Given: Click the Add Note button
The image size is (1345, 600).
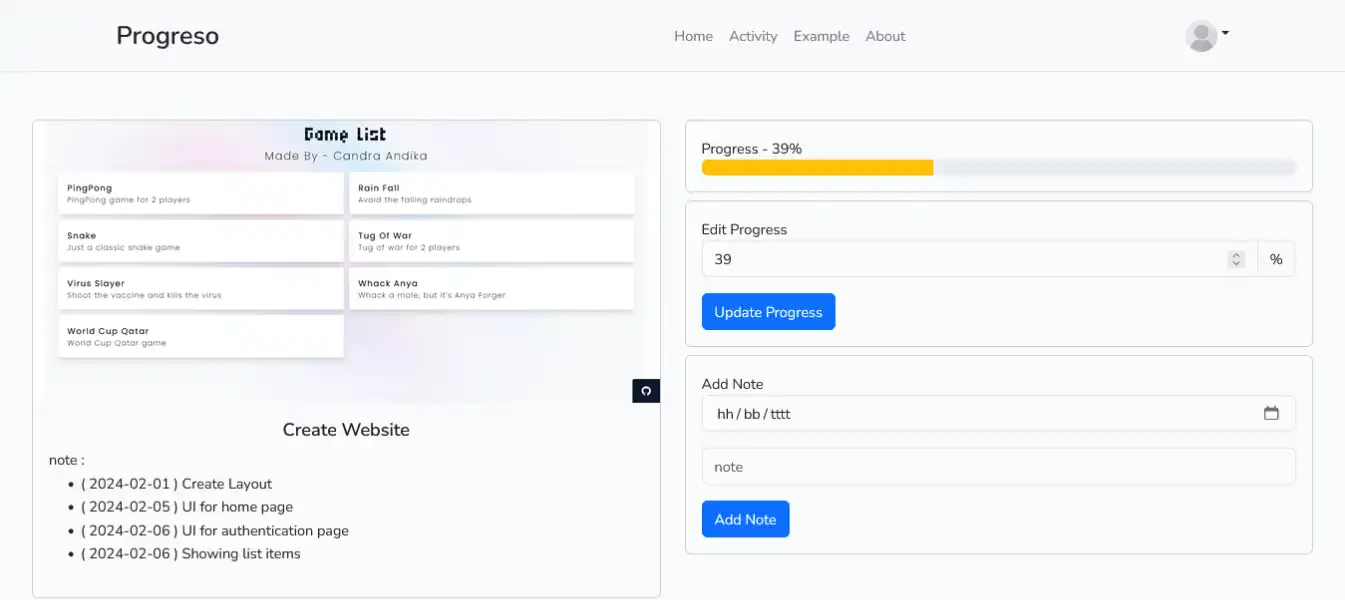Looking at the screenshot, I should coord(745,519).
